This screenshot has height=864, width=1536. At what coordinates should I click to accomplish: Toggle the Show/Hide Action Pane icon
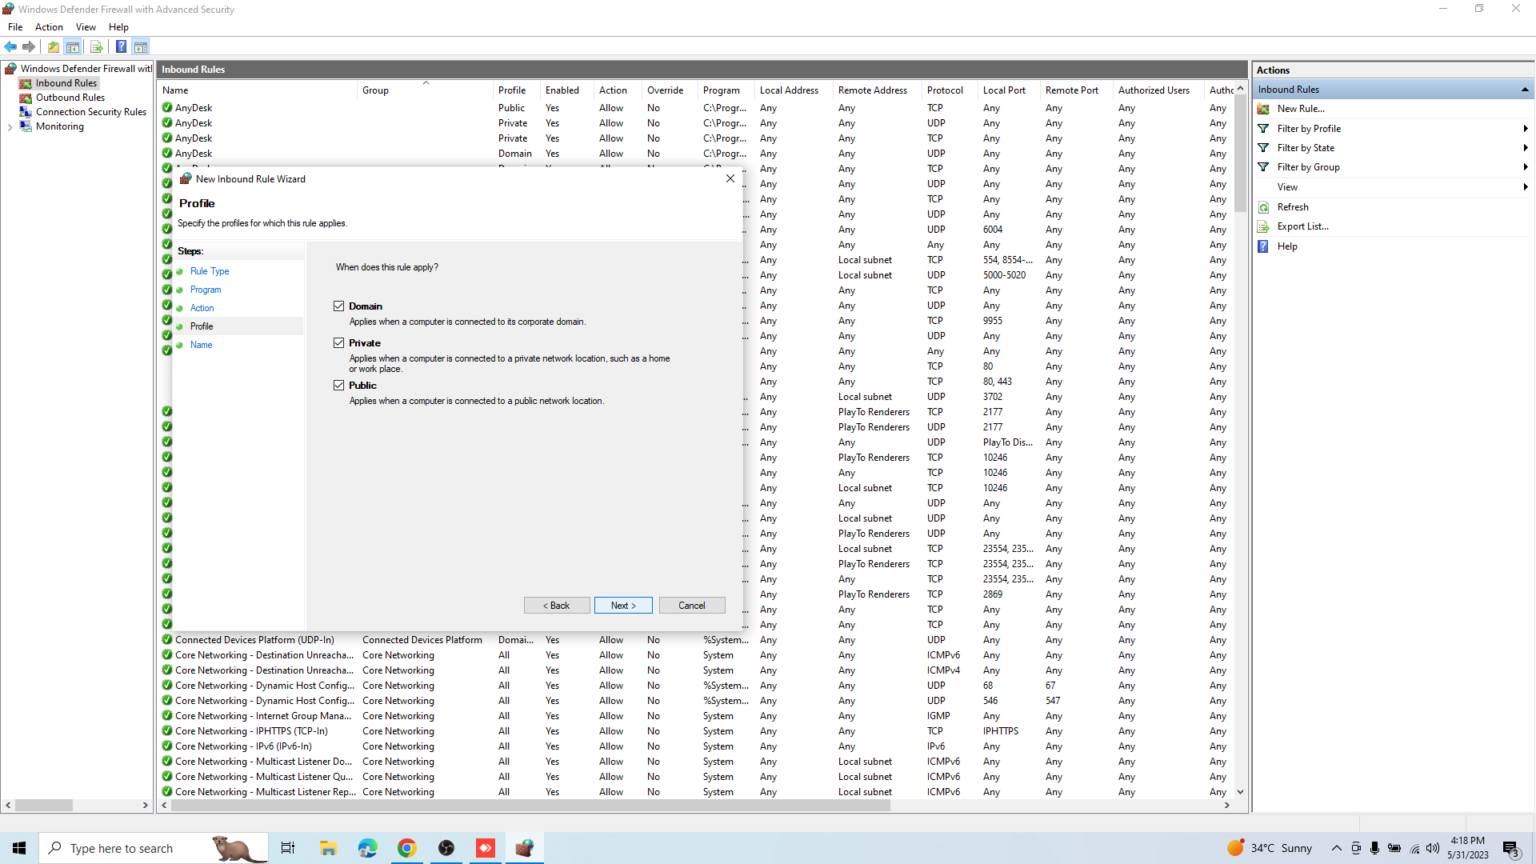[x=141, y=47]
